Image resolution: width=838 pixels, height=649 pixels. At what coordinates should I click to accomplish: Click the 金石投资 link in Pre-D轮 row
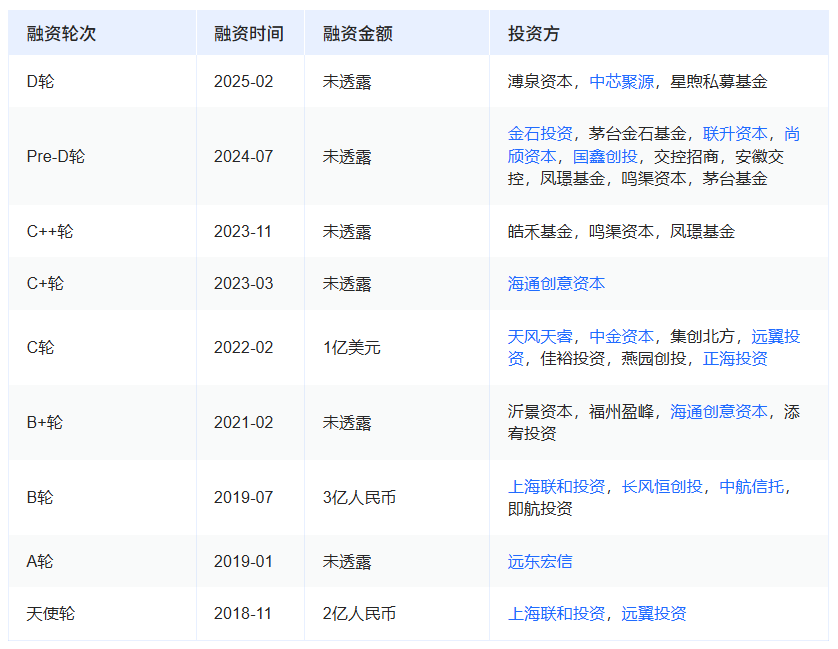(x=540, y=134)
